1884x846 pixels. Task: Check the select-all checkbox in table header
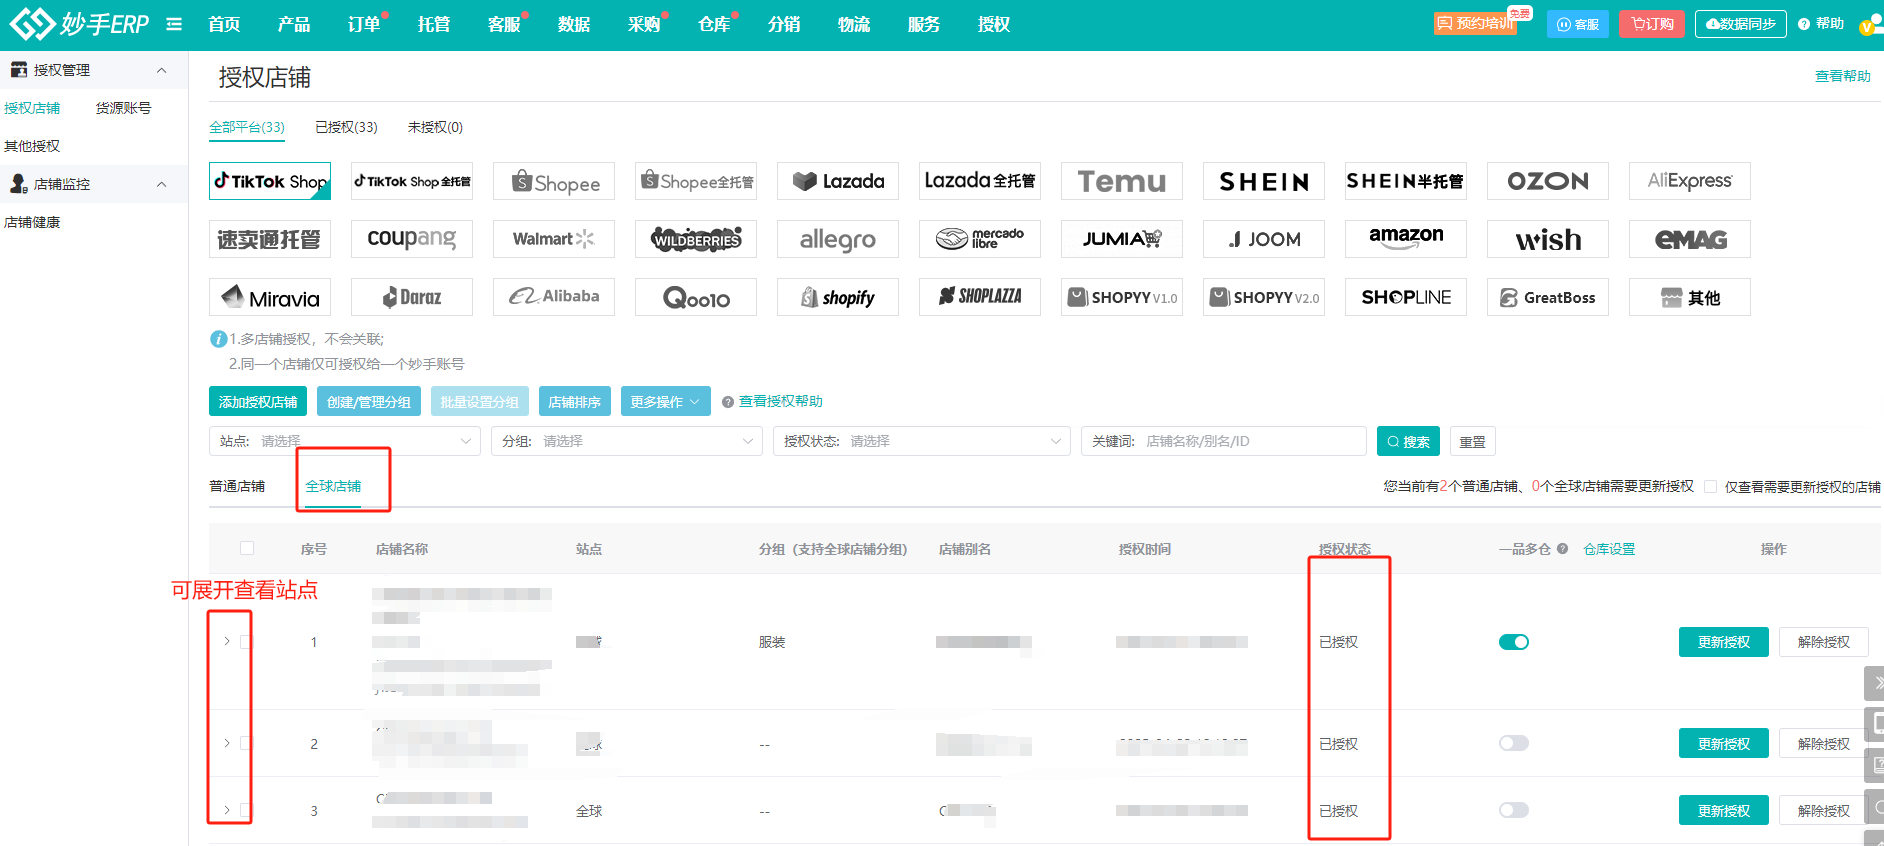247,548
